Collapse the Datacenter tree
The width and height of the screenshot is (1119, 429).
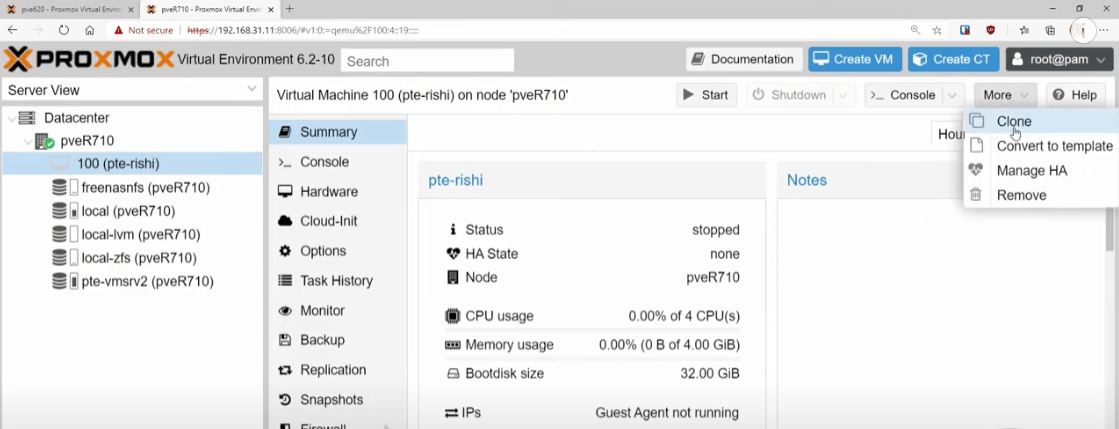click(x=11, y=118)
